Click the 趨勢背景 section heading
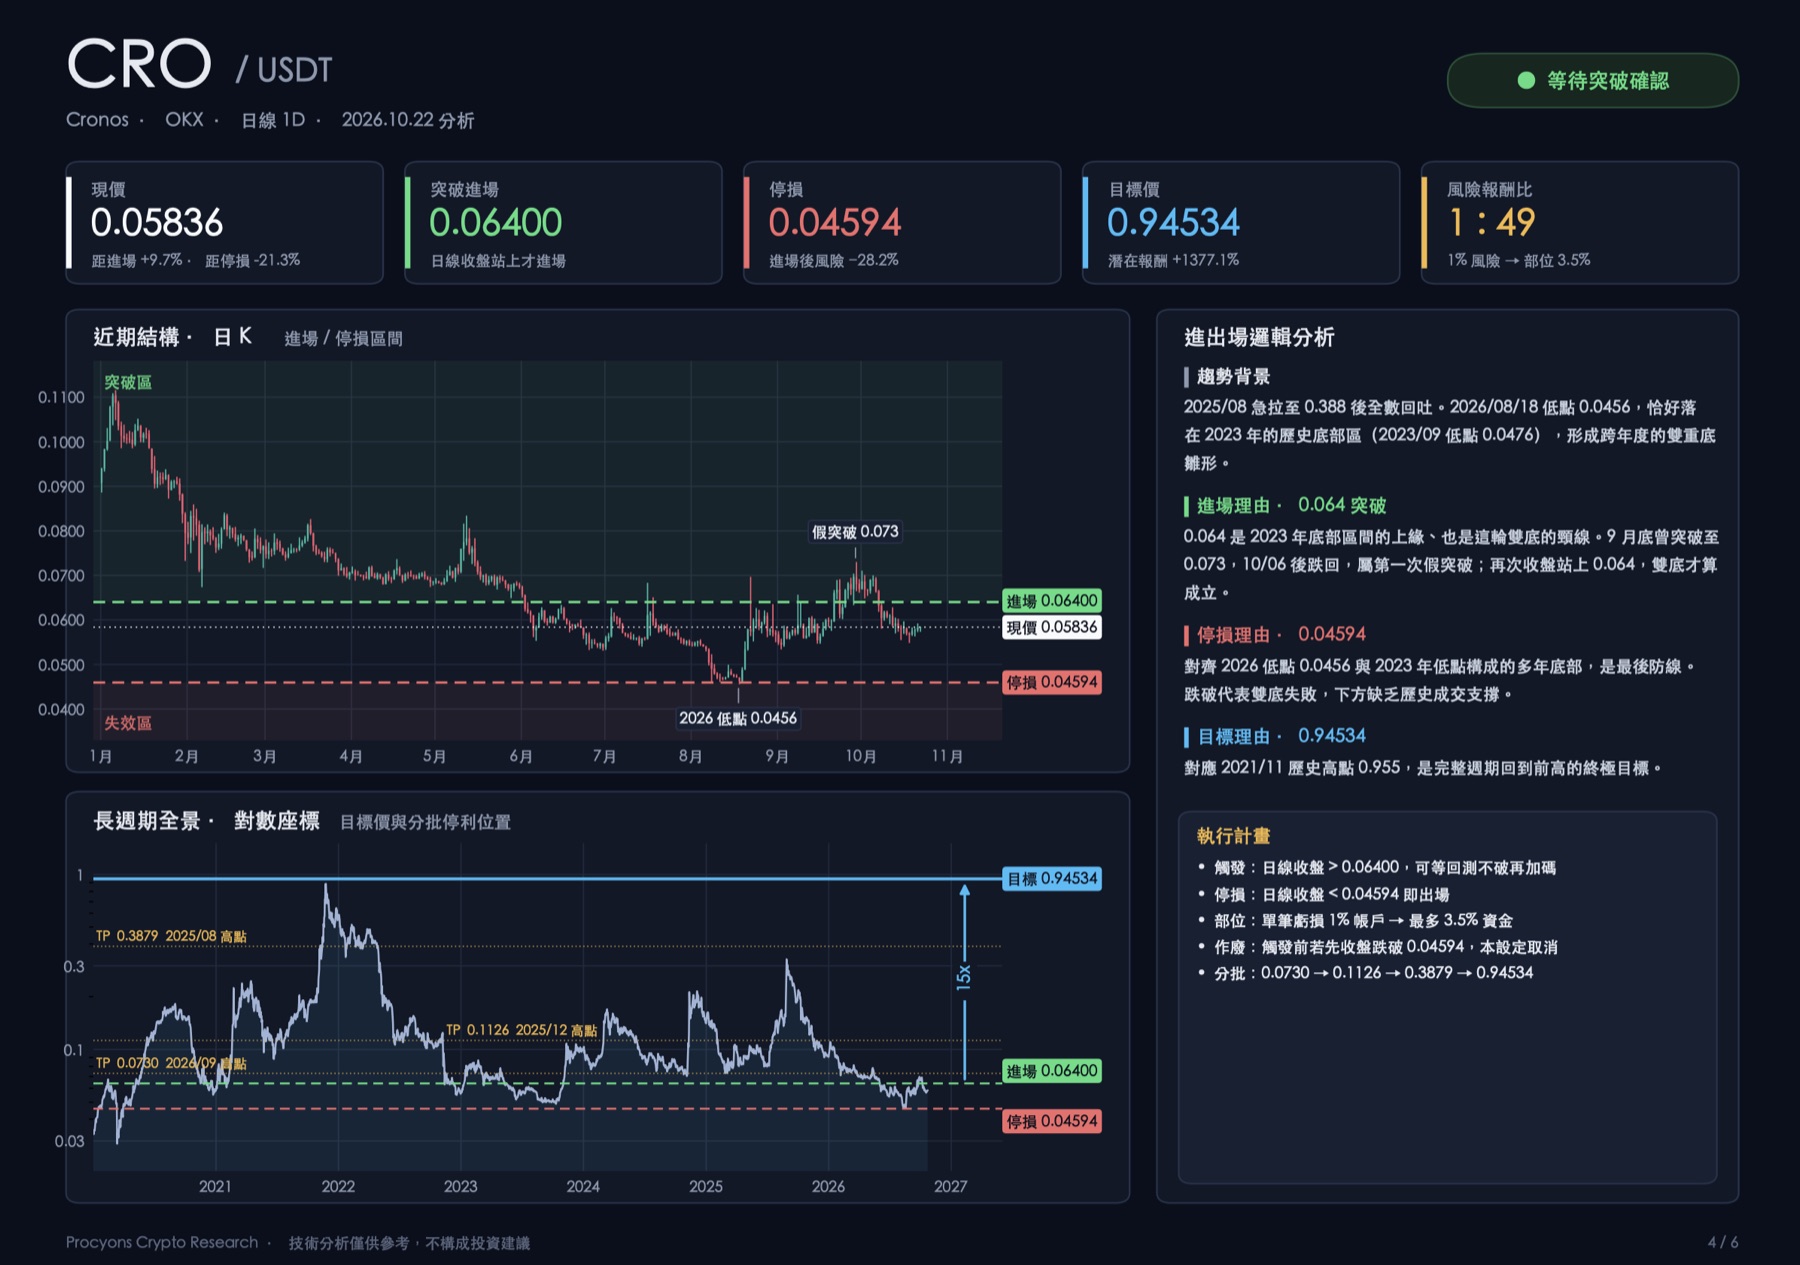The width and height of the screenshot is (1800, 1265). tap(1233, 377)
